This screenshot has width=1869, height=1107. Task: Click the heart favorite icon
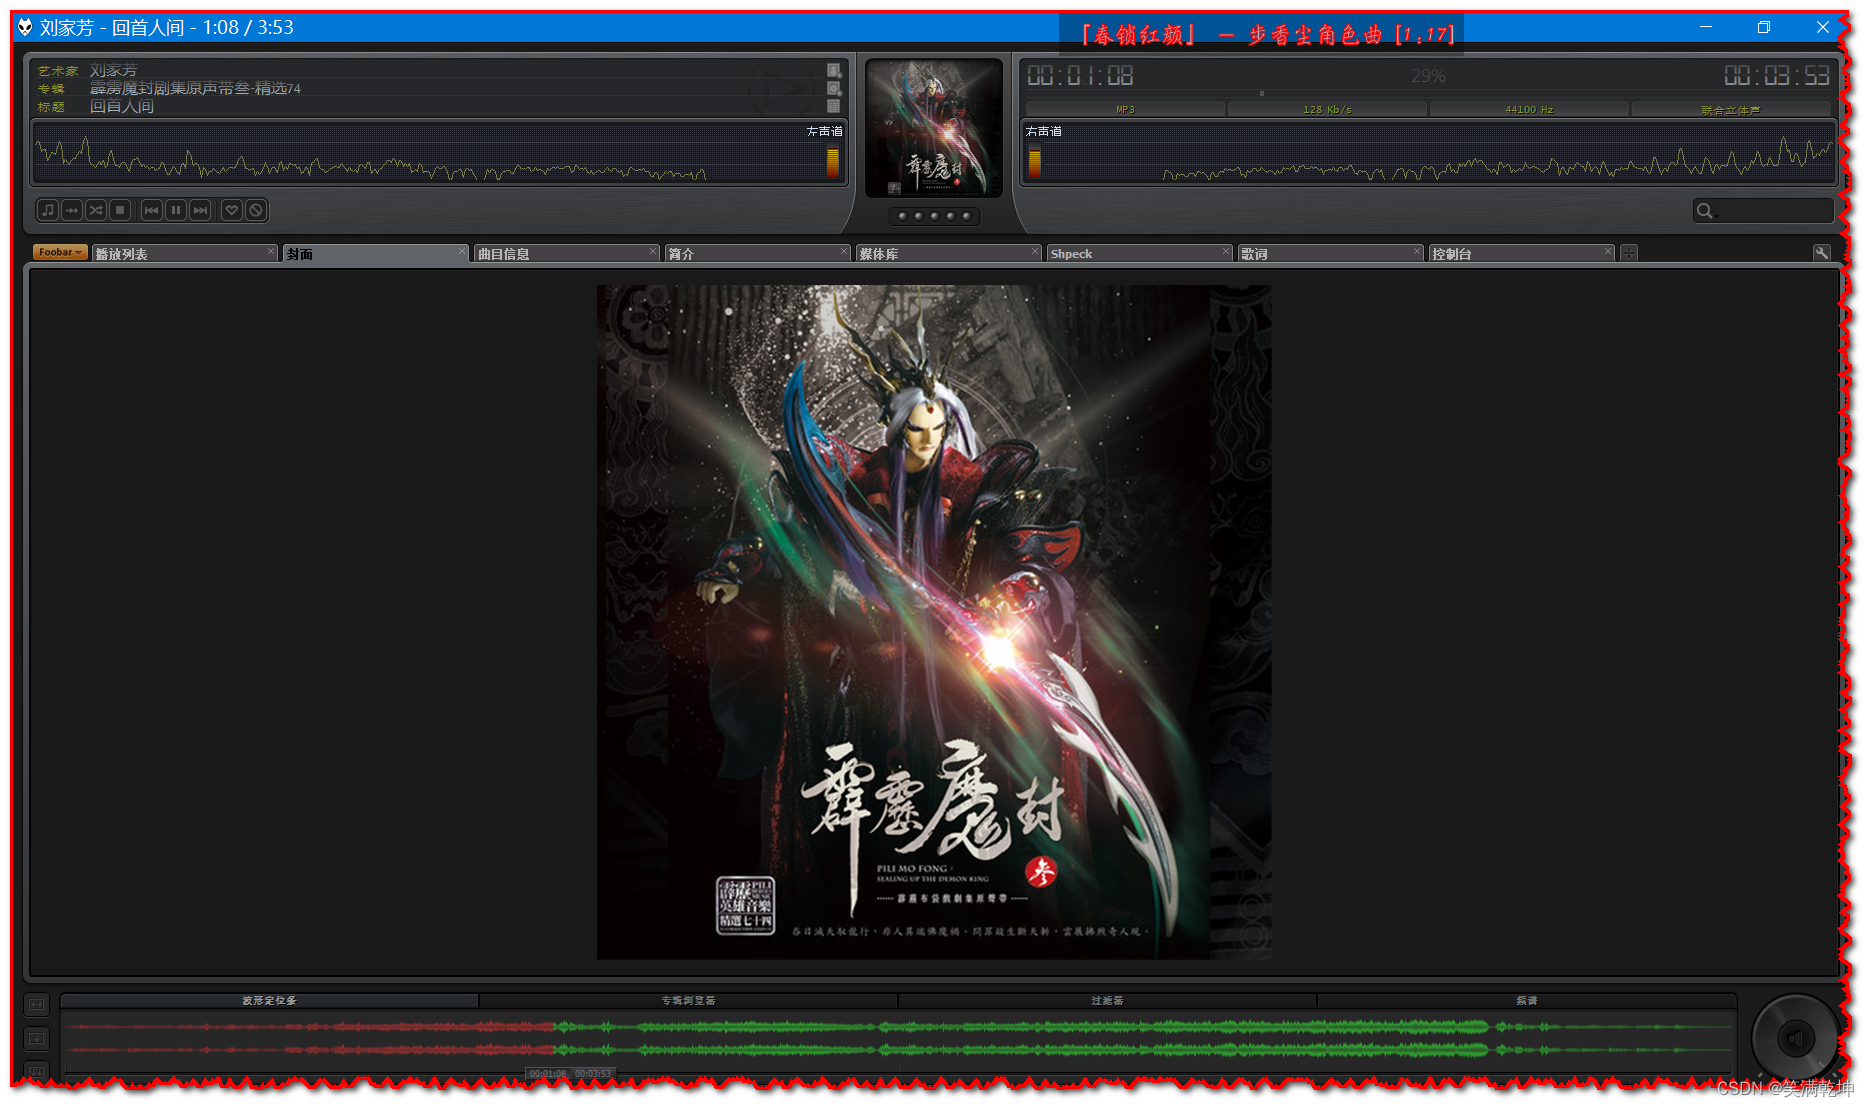[x=232, y=210]
